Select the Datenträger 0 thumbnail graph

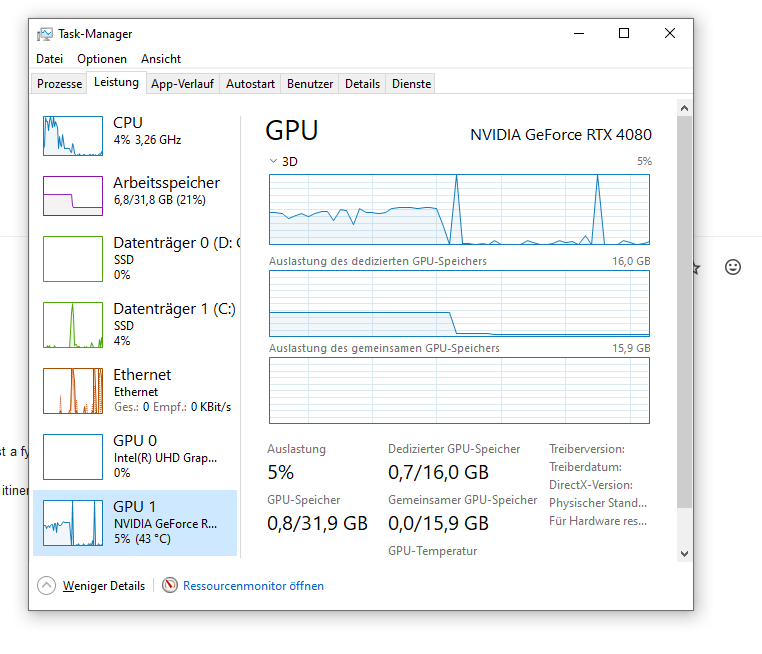[x=73, y=259]
